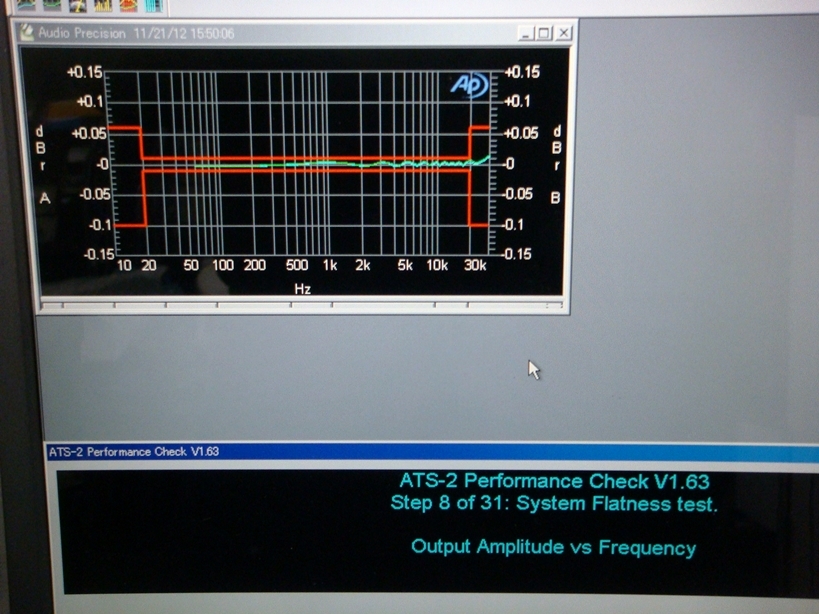Click the left-side 'A' channel label
The height and width of the screenshot is (614, 819).
(x=45, y=198)
